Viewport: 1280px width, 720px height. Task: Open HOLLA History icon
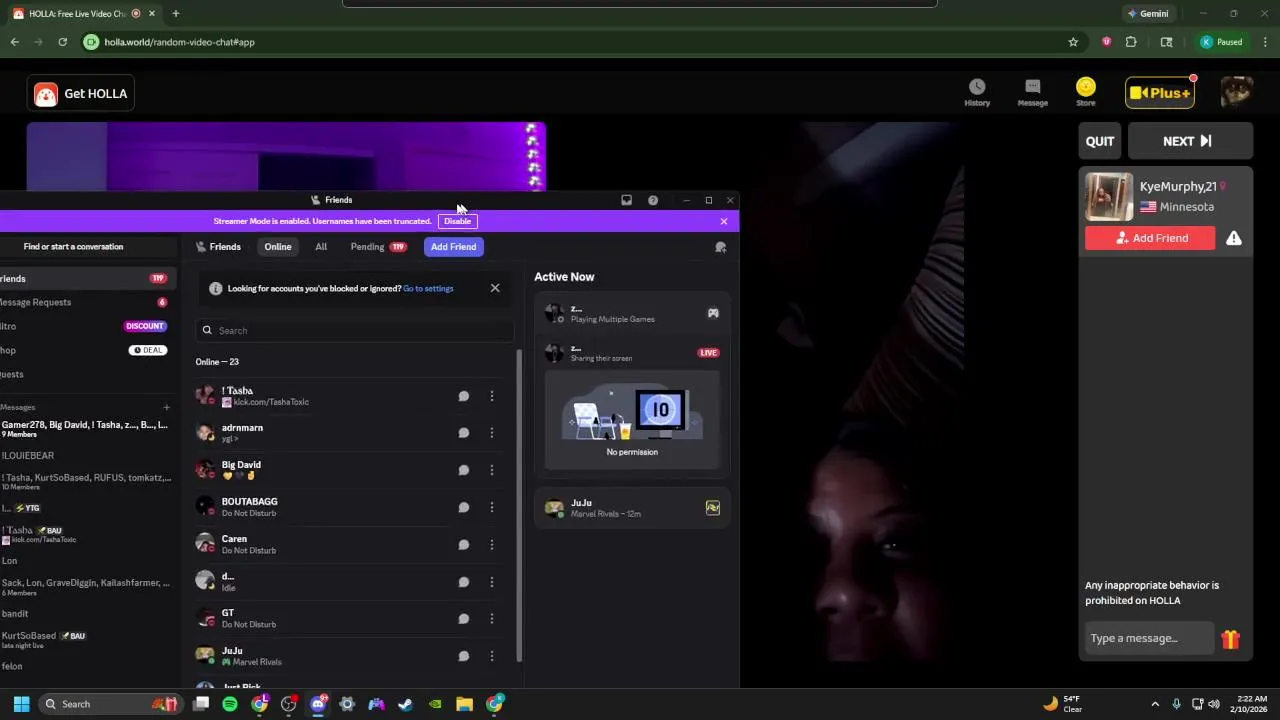tap(977, 93)
